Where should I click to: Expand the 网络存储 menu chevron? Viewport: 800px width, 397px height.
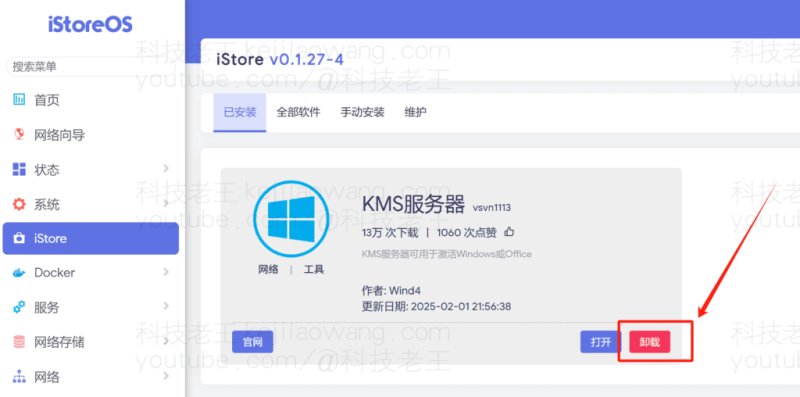point(166,341)
